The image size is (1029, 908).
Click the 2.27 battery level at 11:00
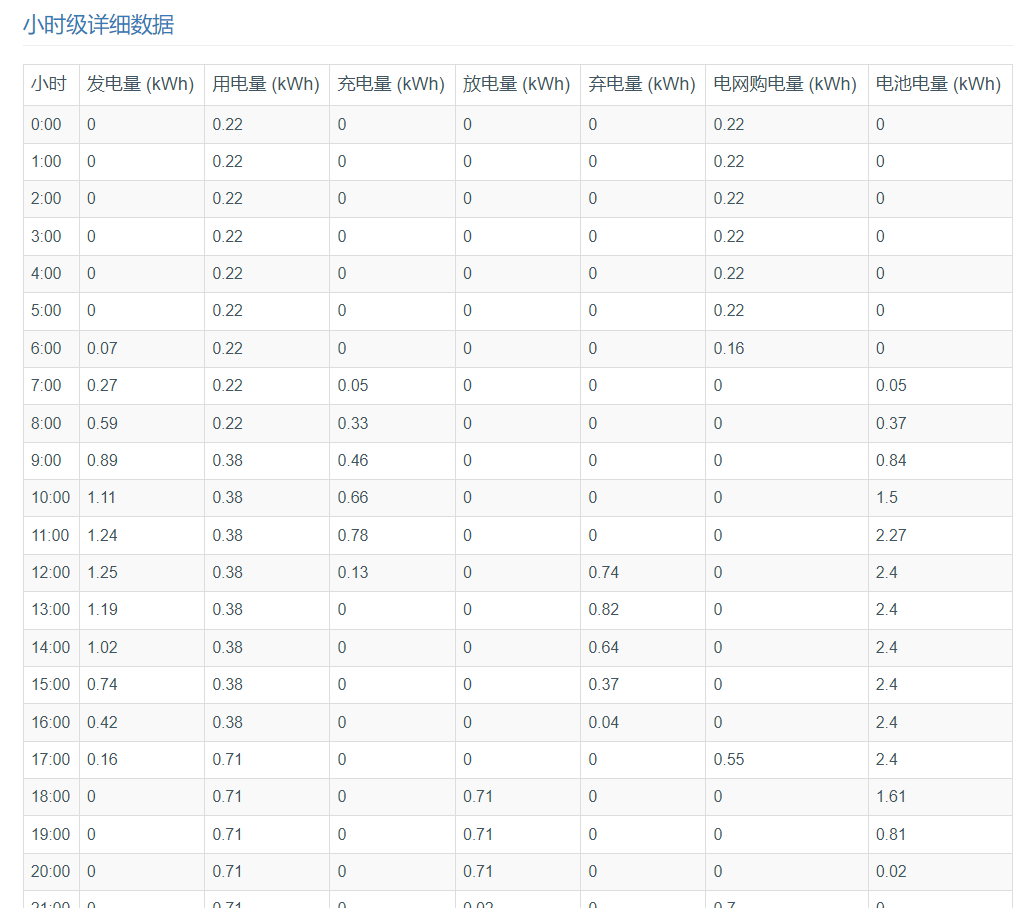coord(891,535)
